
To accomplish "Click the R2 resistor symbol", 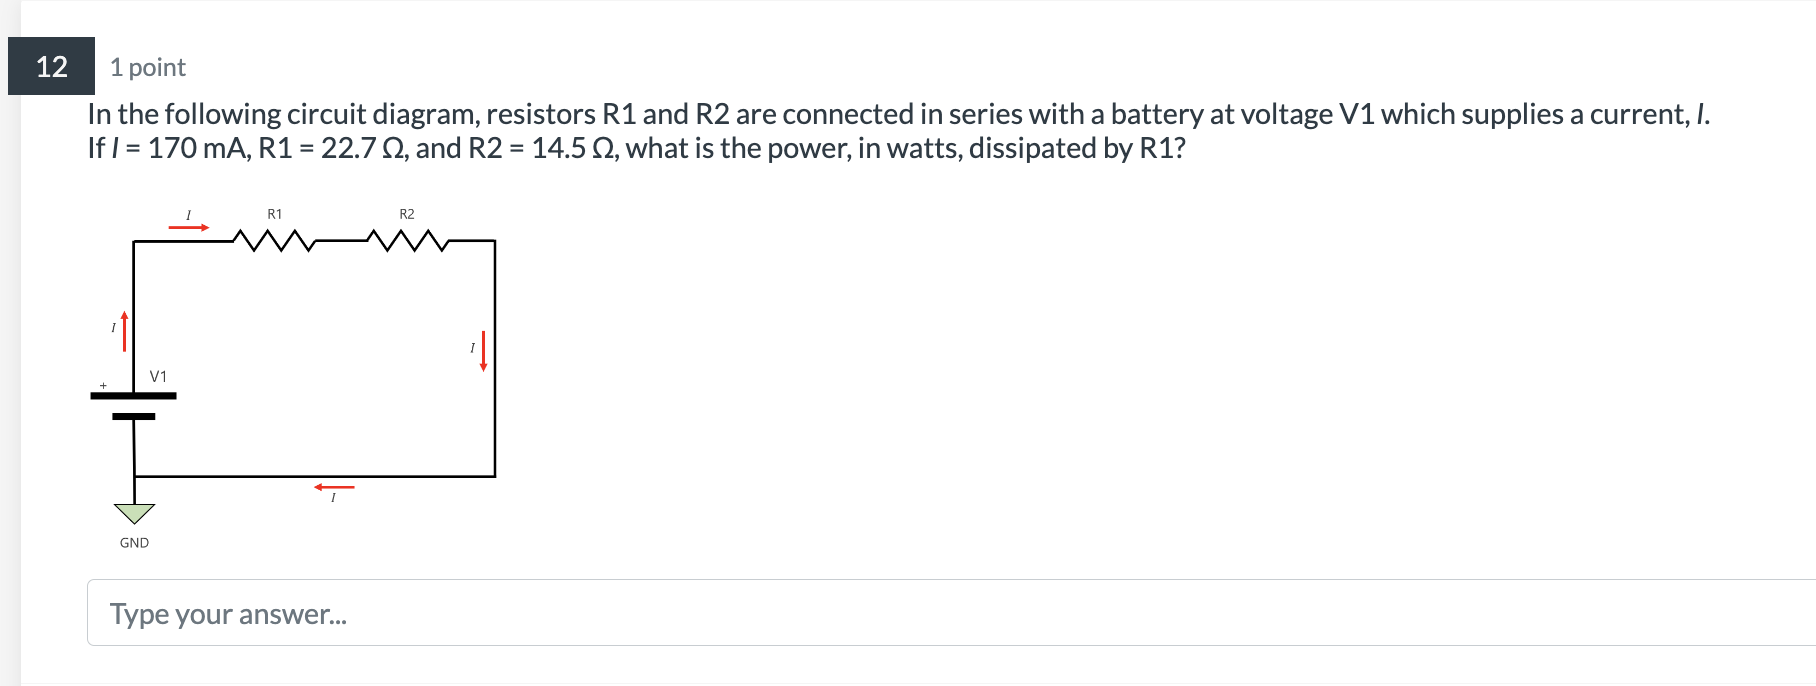I will tap(406, 239).
